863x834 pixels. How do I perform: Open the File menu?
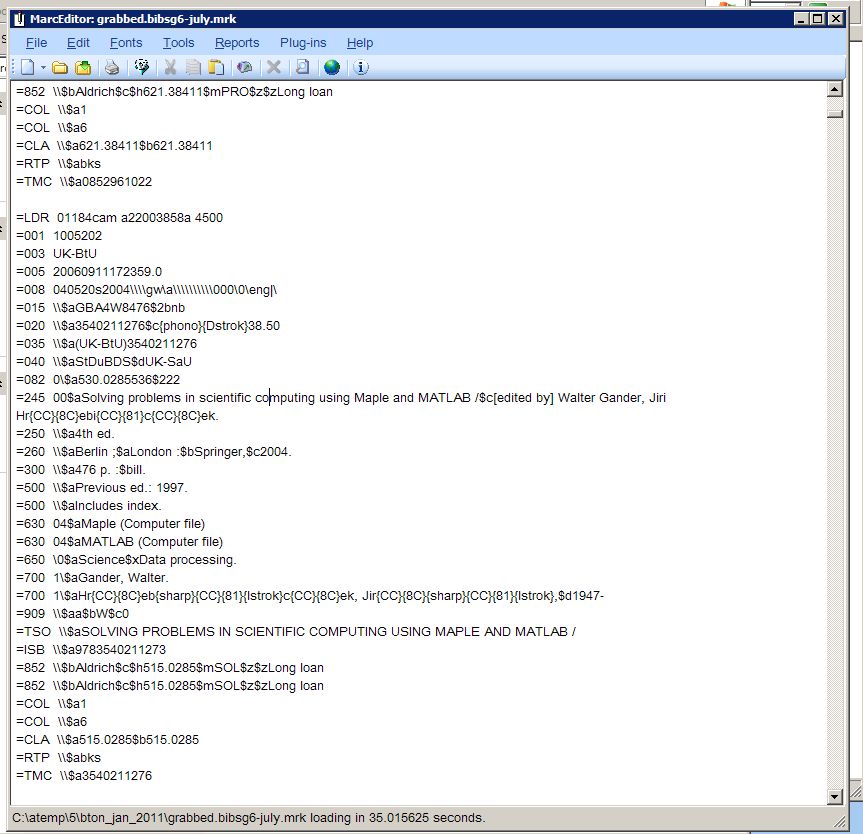coord(36,43)
